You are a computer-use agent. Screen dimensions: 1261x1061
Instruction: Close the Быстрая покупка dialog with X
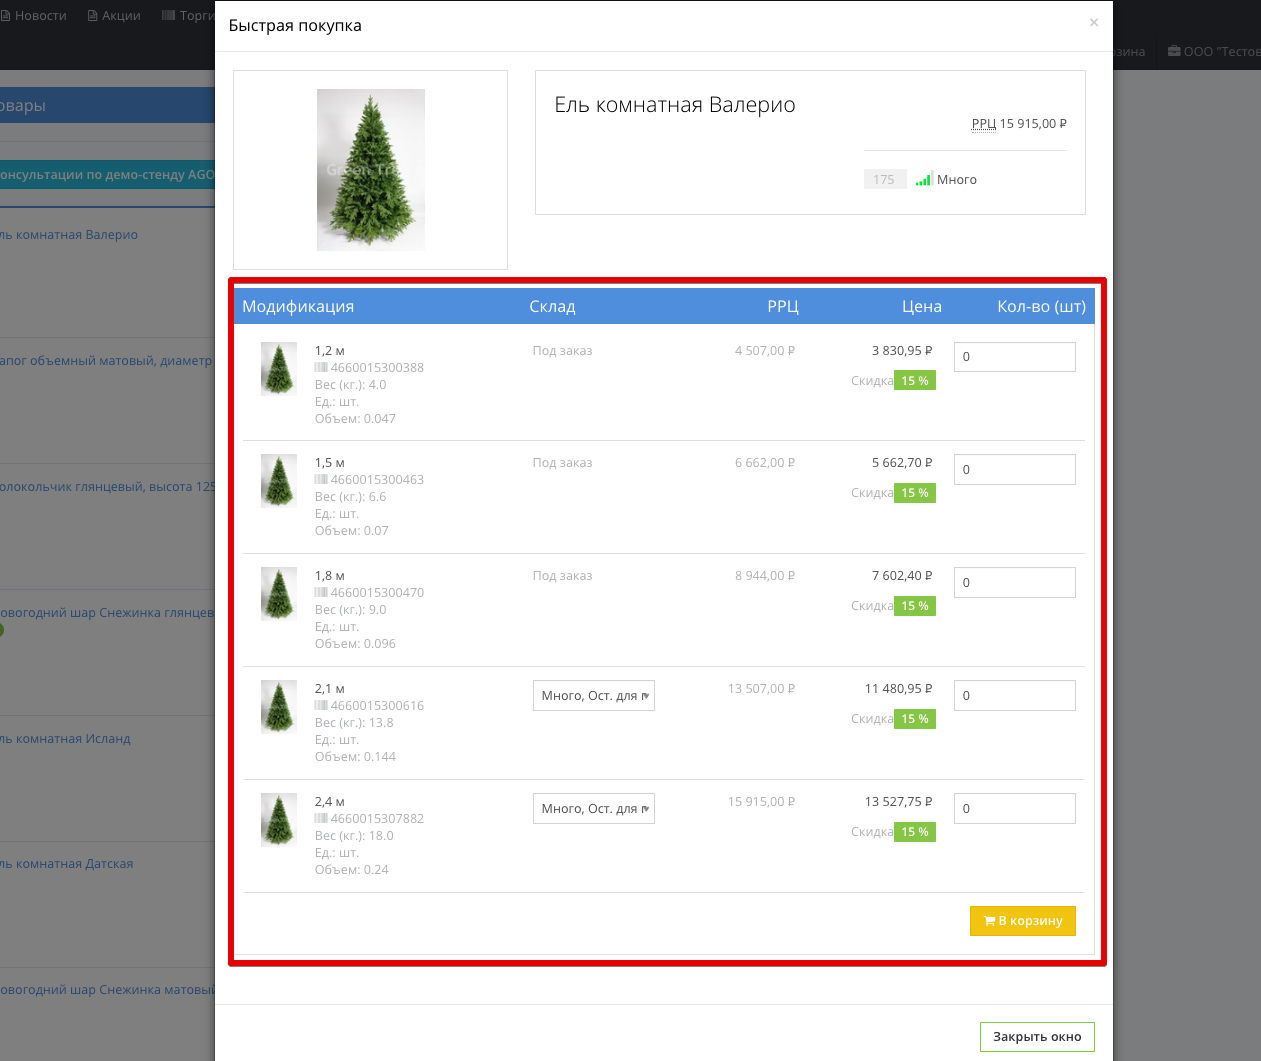(x=1093, y=22)
